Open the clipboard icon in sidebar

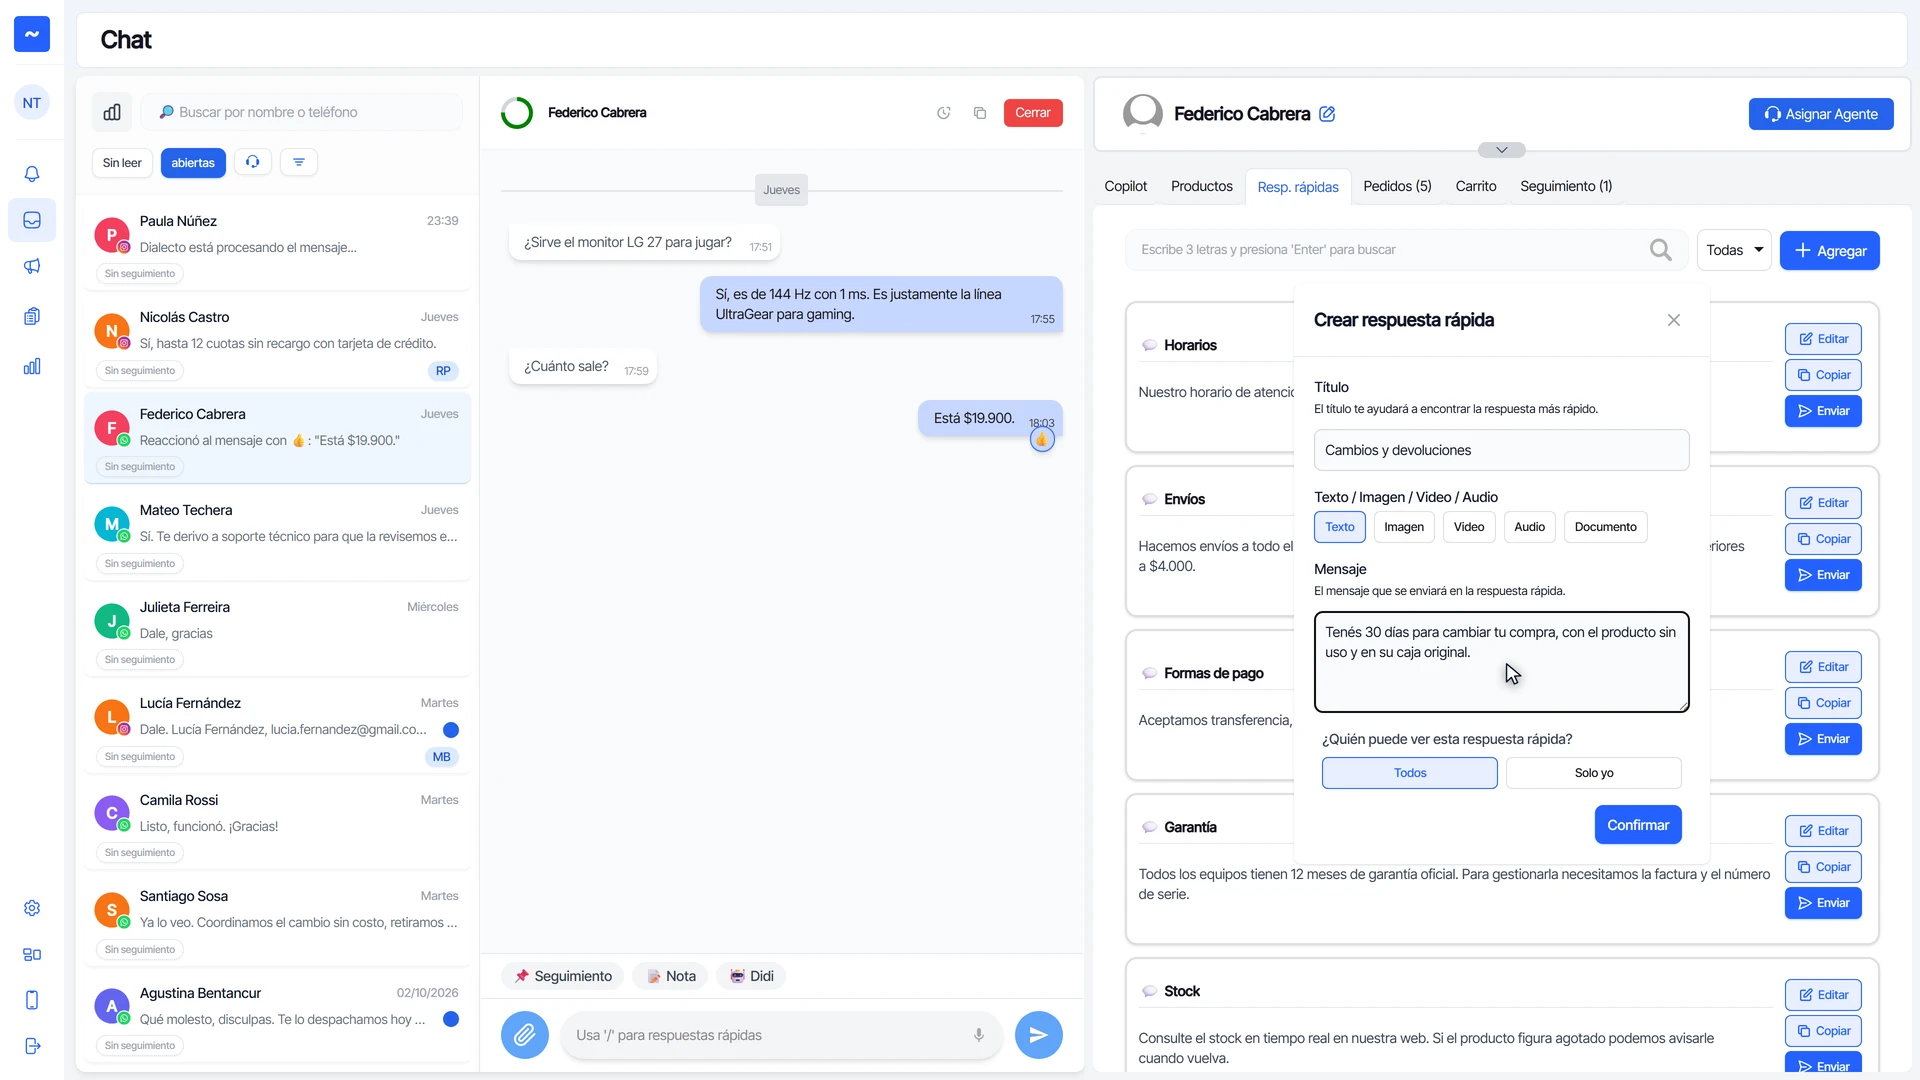pos(32,316)
